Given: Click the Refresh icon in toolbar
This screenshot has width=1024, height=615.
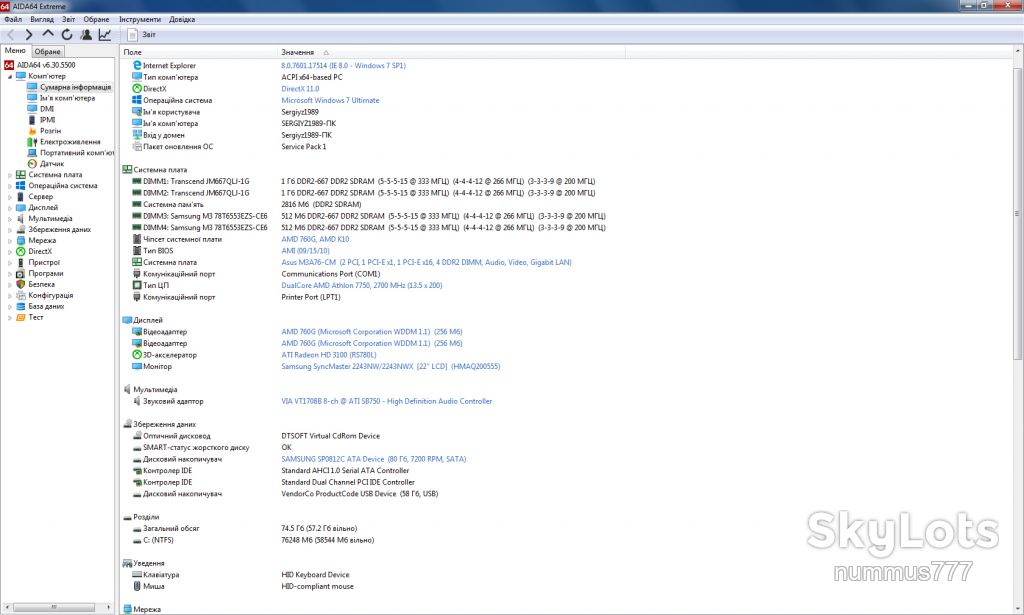Looking at the screenshot, I should click(67, 35).
